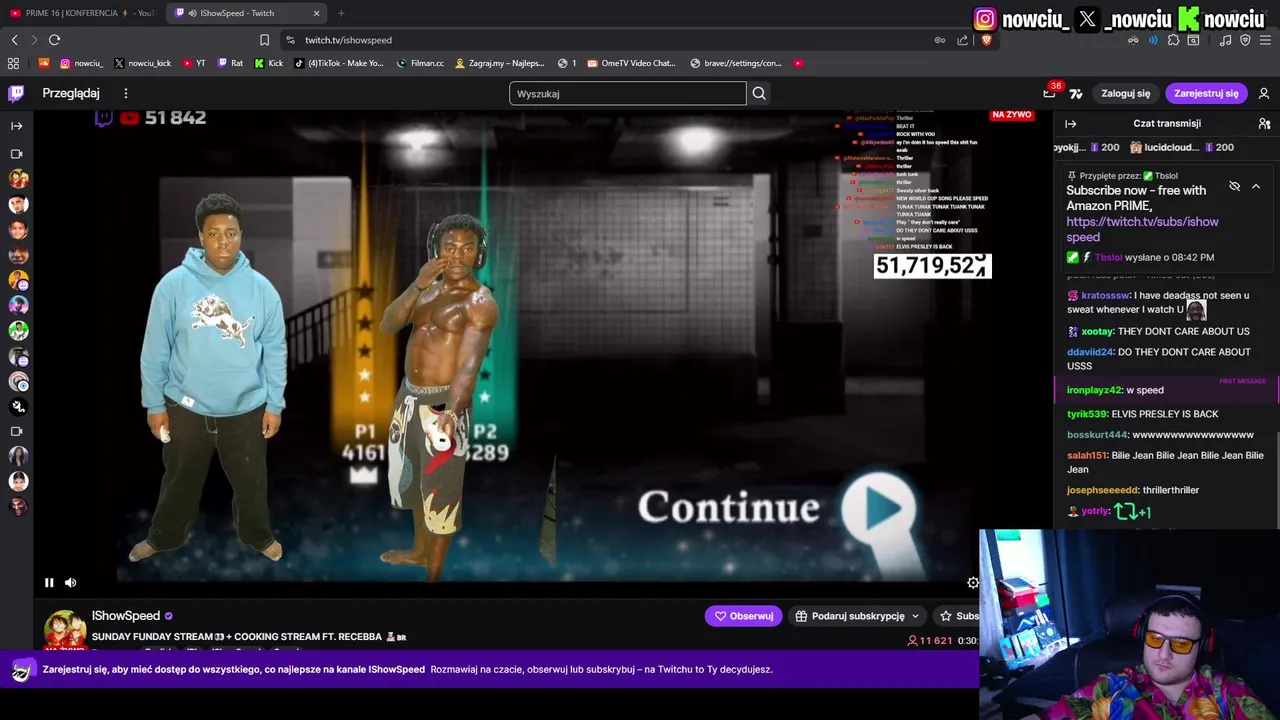1280x720 pixels.
Task: Open the music note toolbar icon
Action: 1225,40
